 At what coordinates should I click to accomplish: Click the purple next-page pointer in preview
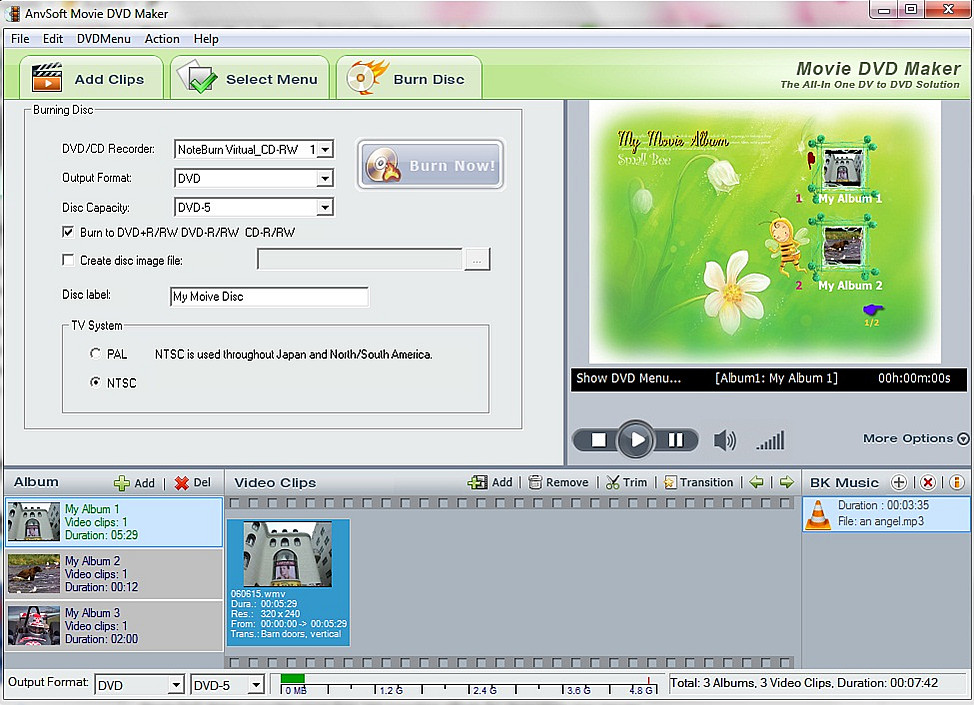pos(872,309)
